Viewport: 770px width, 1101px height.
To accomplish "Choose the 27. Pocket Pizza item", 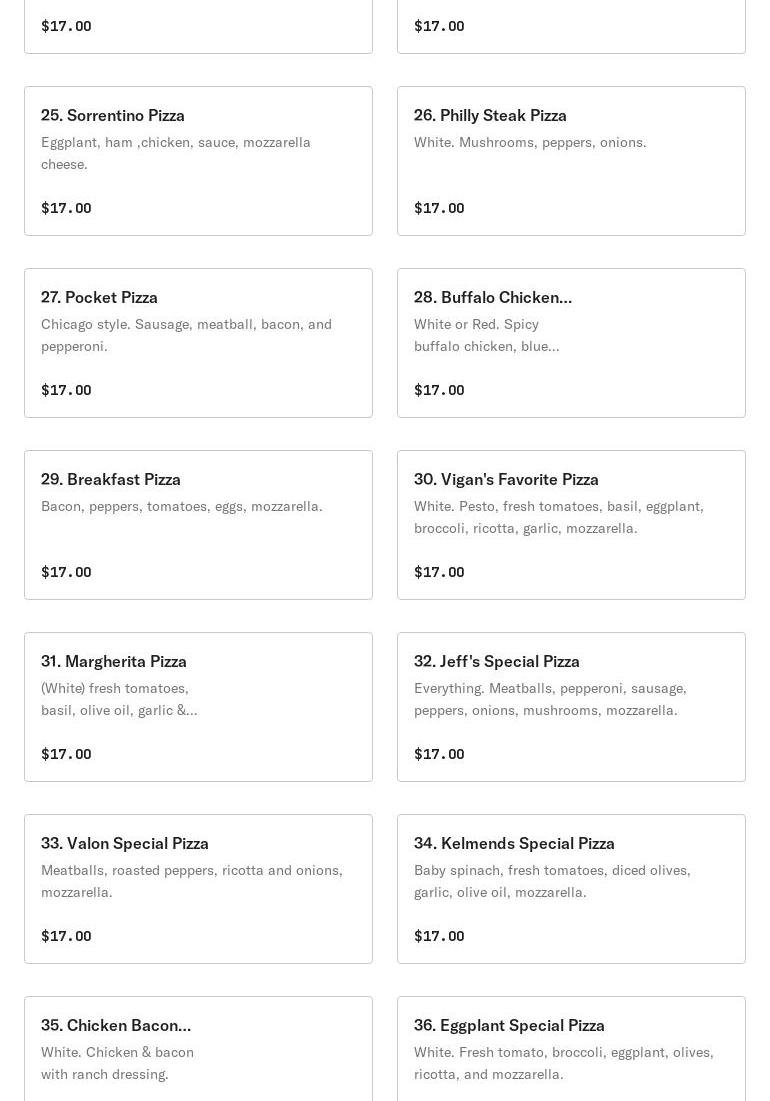I will coord(198,343).
